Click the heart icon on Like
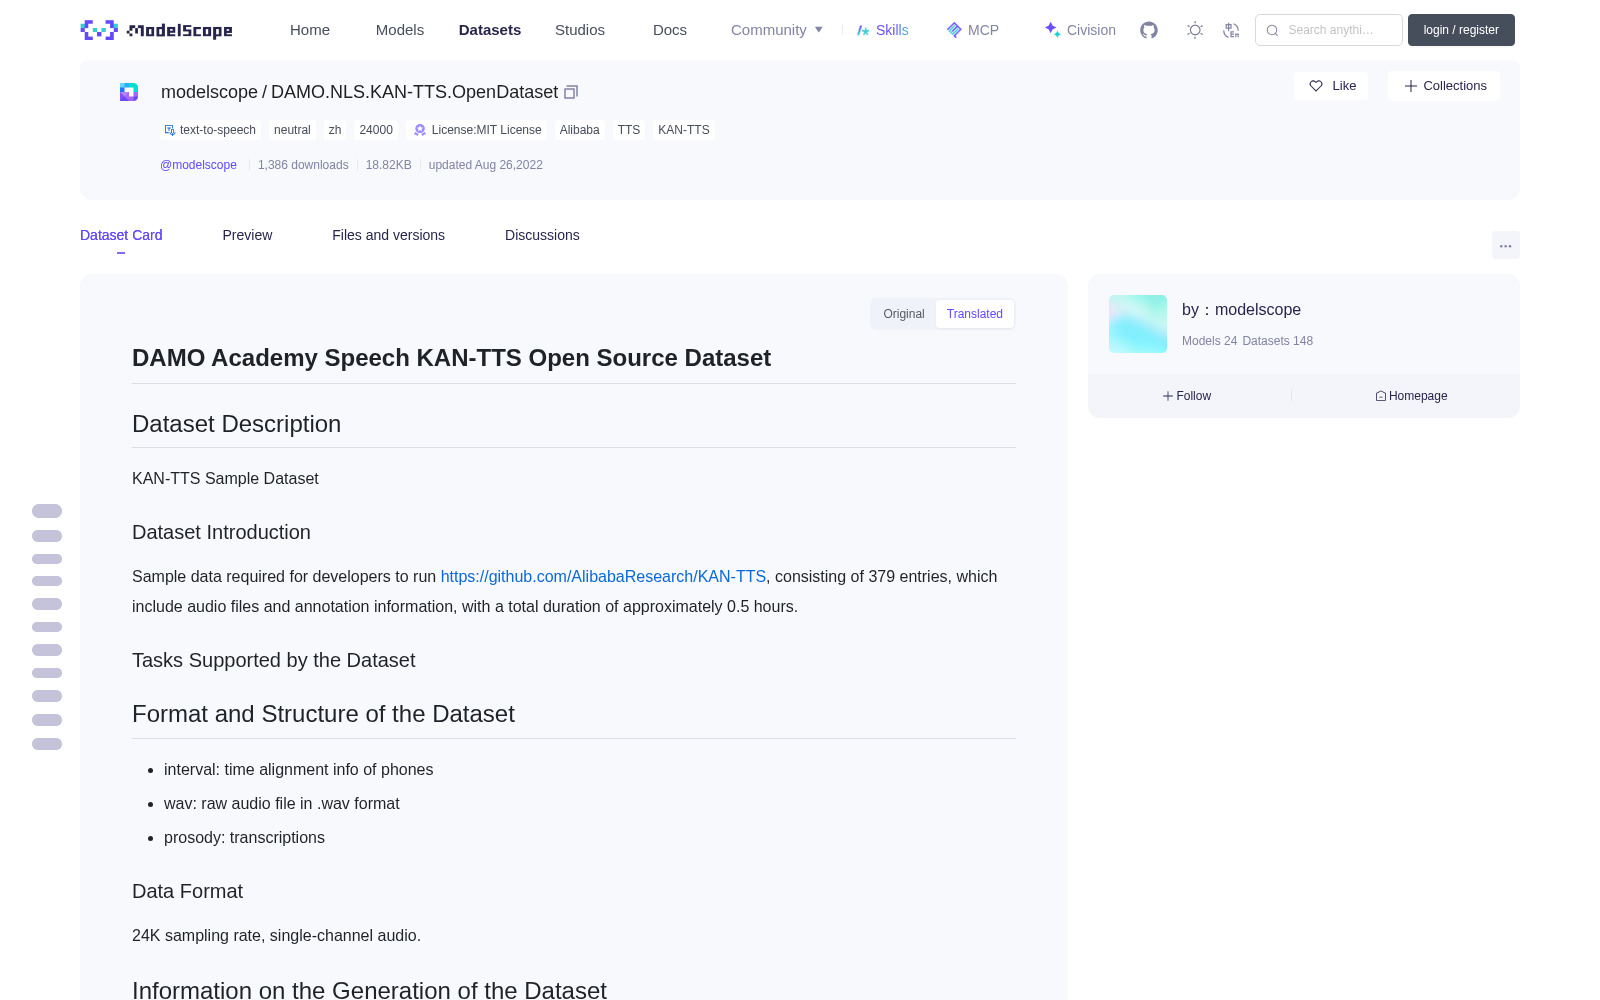Image resolution: width=1600 pixels, height=1000 pixels. coord(1316,86)
